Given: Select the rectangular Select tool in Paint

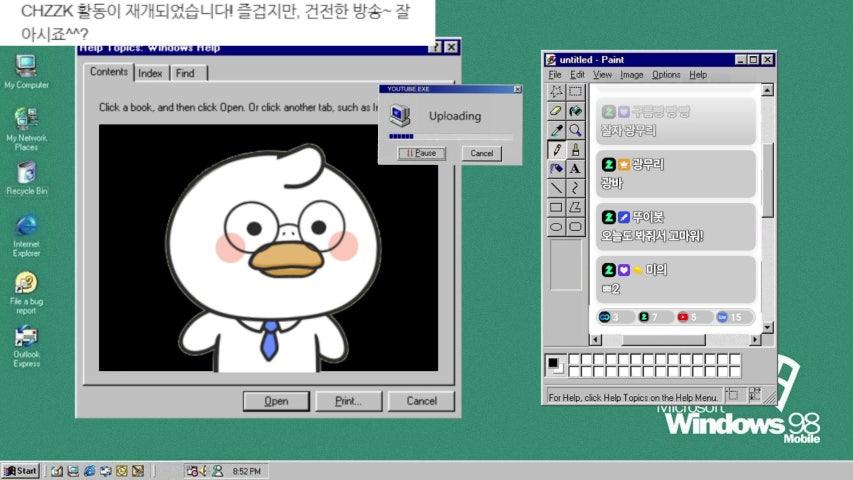Looking at the screenshot, I should 575,91.
